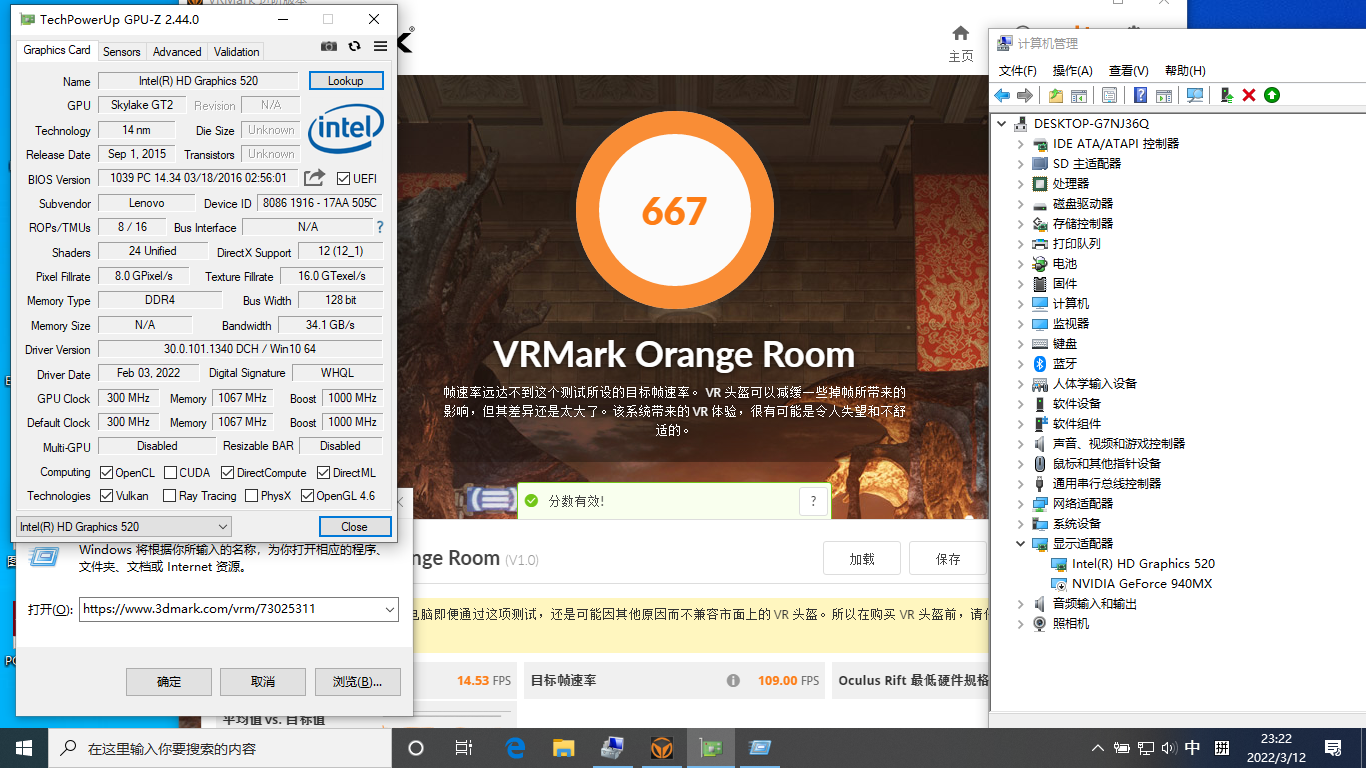Toggle the DirectCompute checkbox
Screen dimensions: 1366x768
[228, 473]
